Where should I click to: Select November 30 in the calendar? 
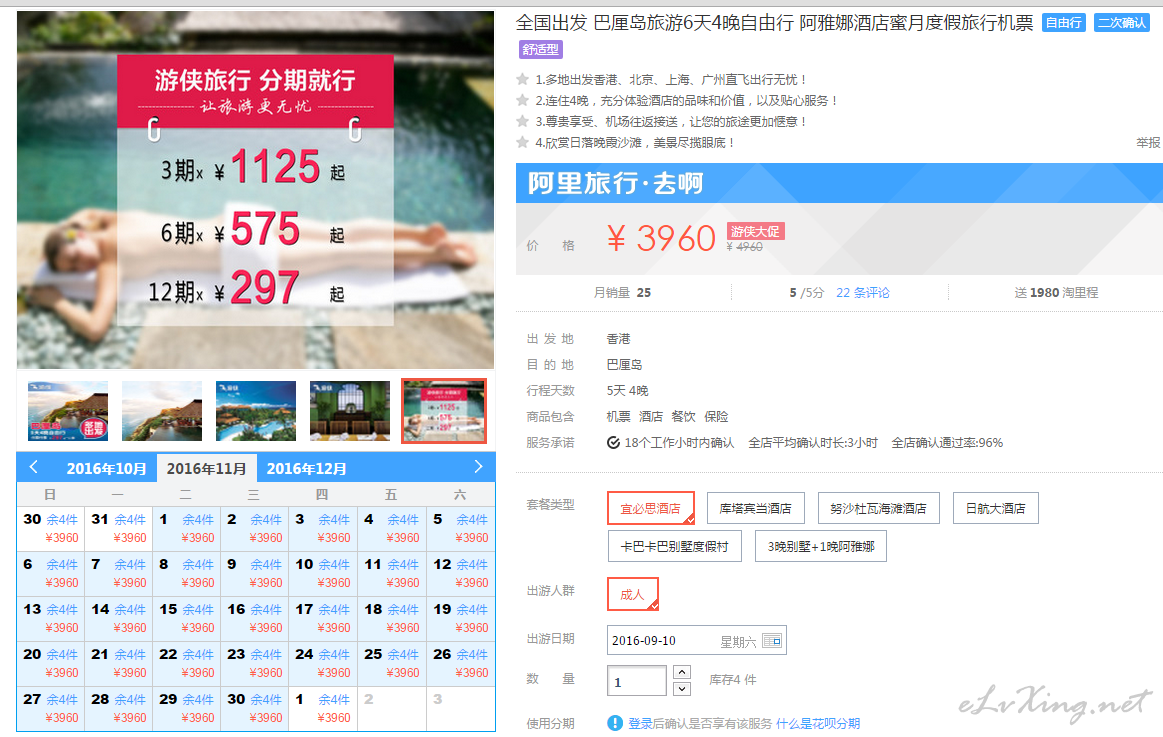pyautogui.click(x=254, y=708)
